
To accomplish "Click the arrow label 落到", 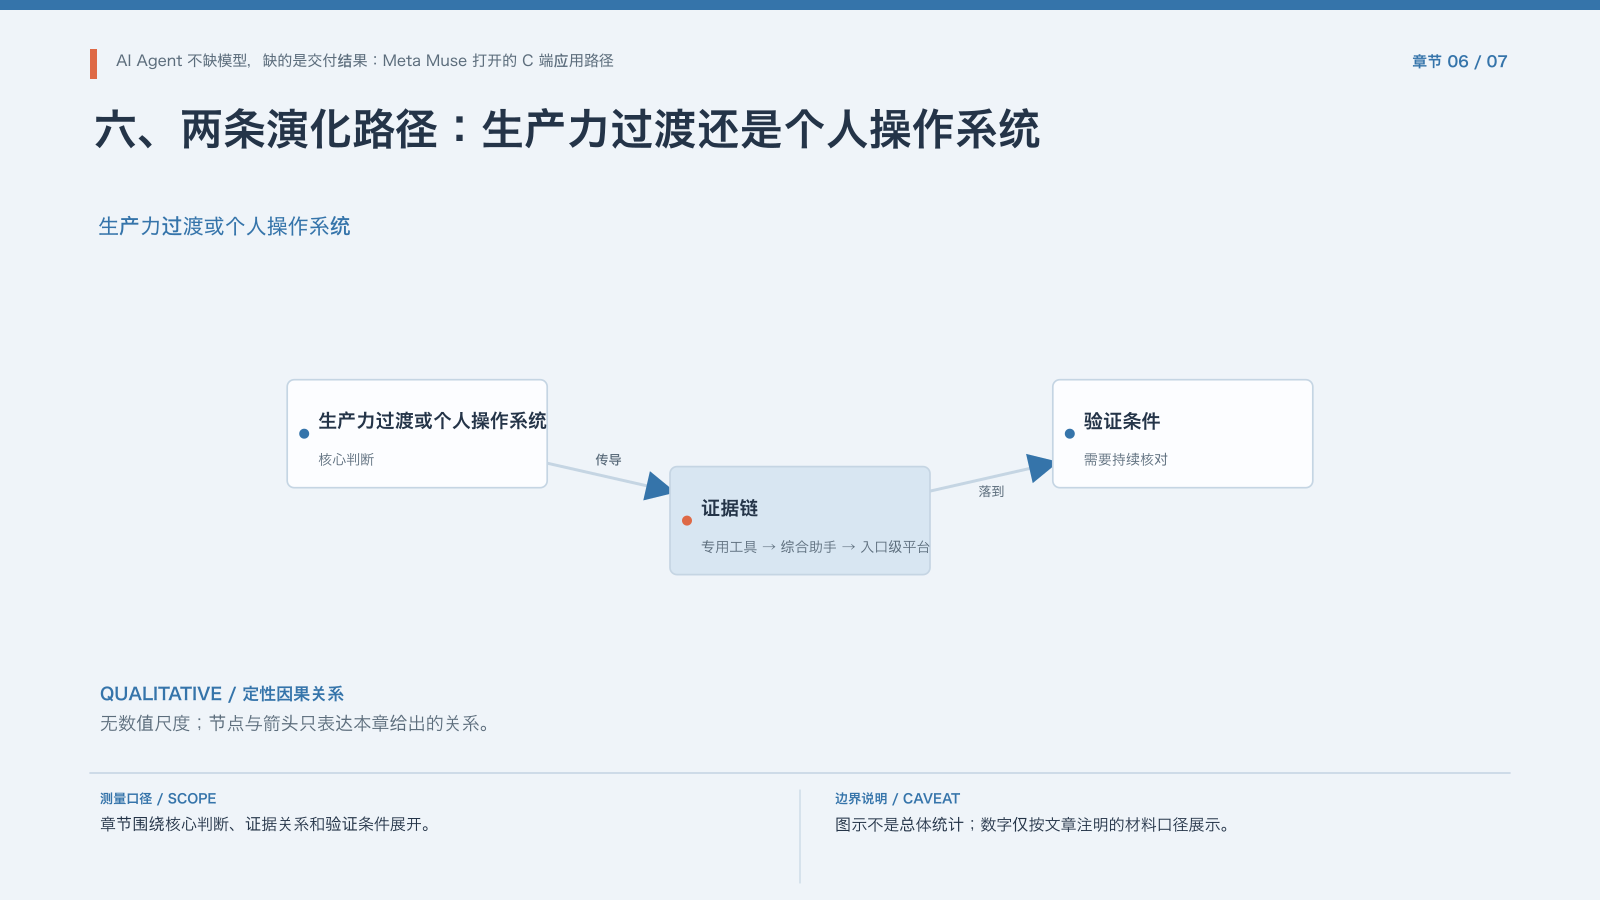I will tap(991, 491).
